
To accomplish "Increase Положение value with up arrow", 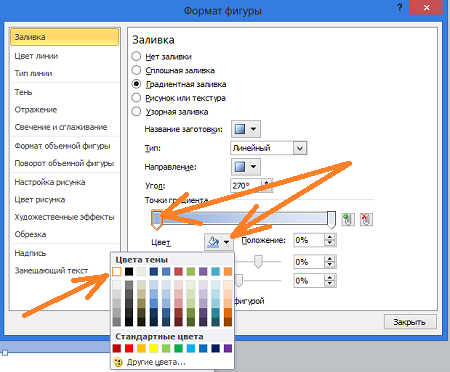I will pos(330,237).
